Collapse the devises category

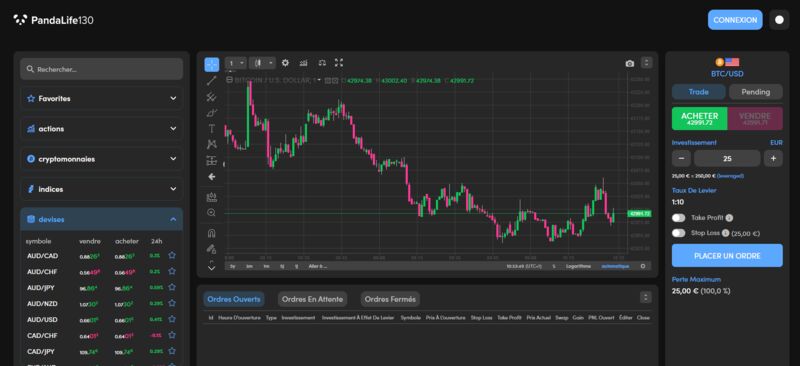102,219
